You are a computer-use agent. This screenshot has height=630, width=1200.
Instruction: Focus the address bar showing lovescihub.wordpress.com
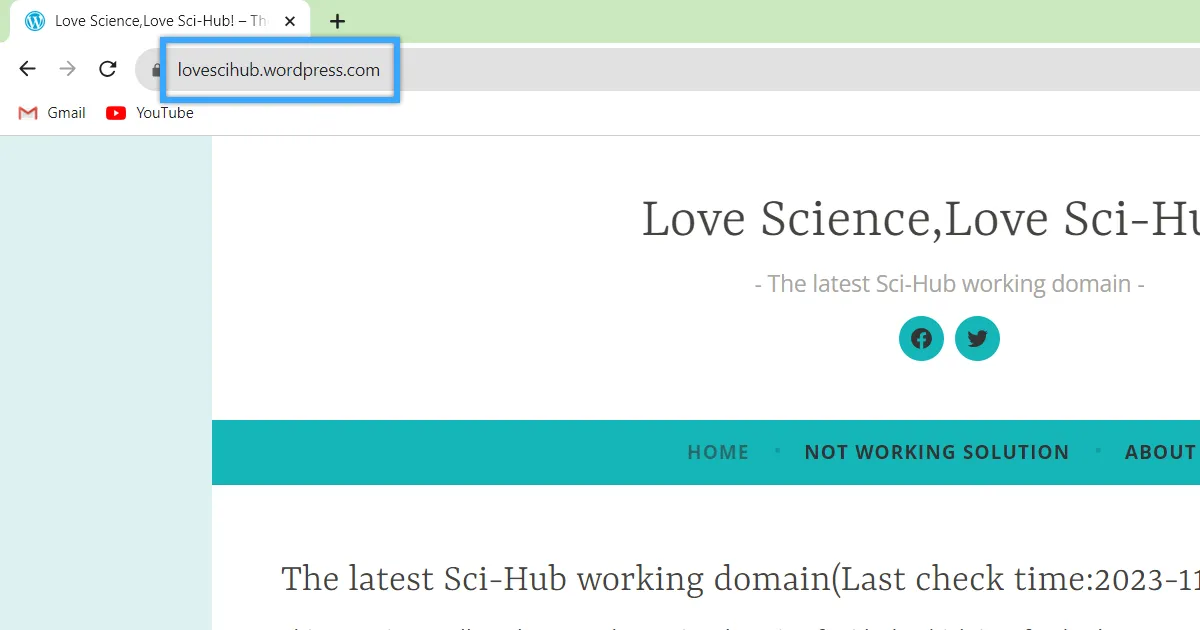(x=279, y=70)
